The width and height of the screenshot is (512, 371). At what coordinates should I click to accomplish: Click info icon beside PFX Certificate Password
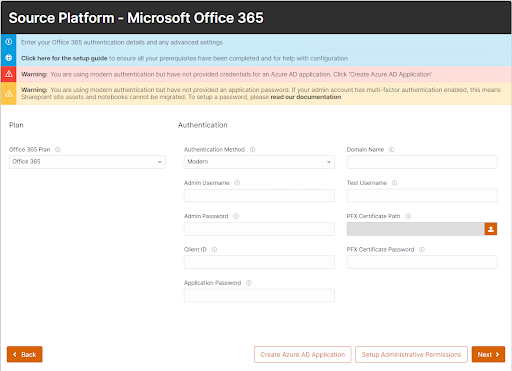(x=422, y=249)
